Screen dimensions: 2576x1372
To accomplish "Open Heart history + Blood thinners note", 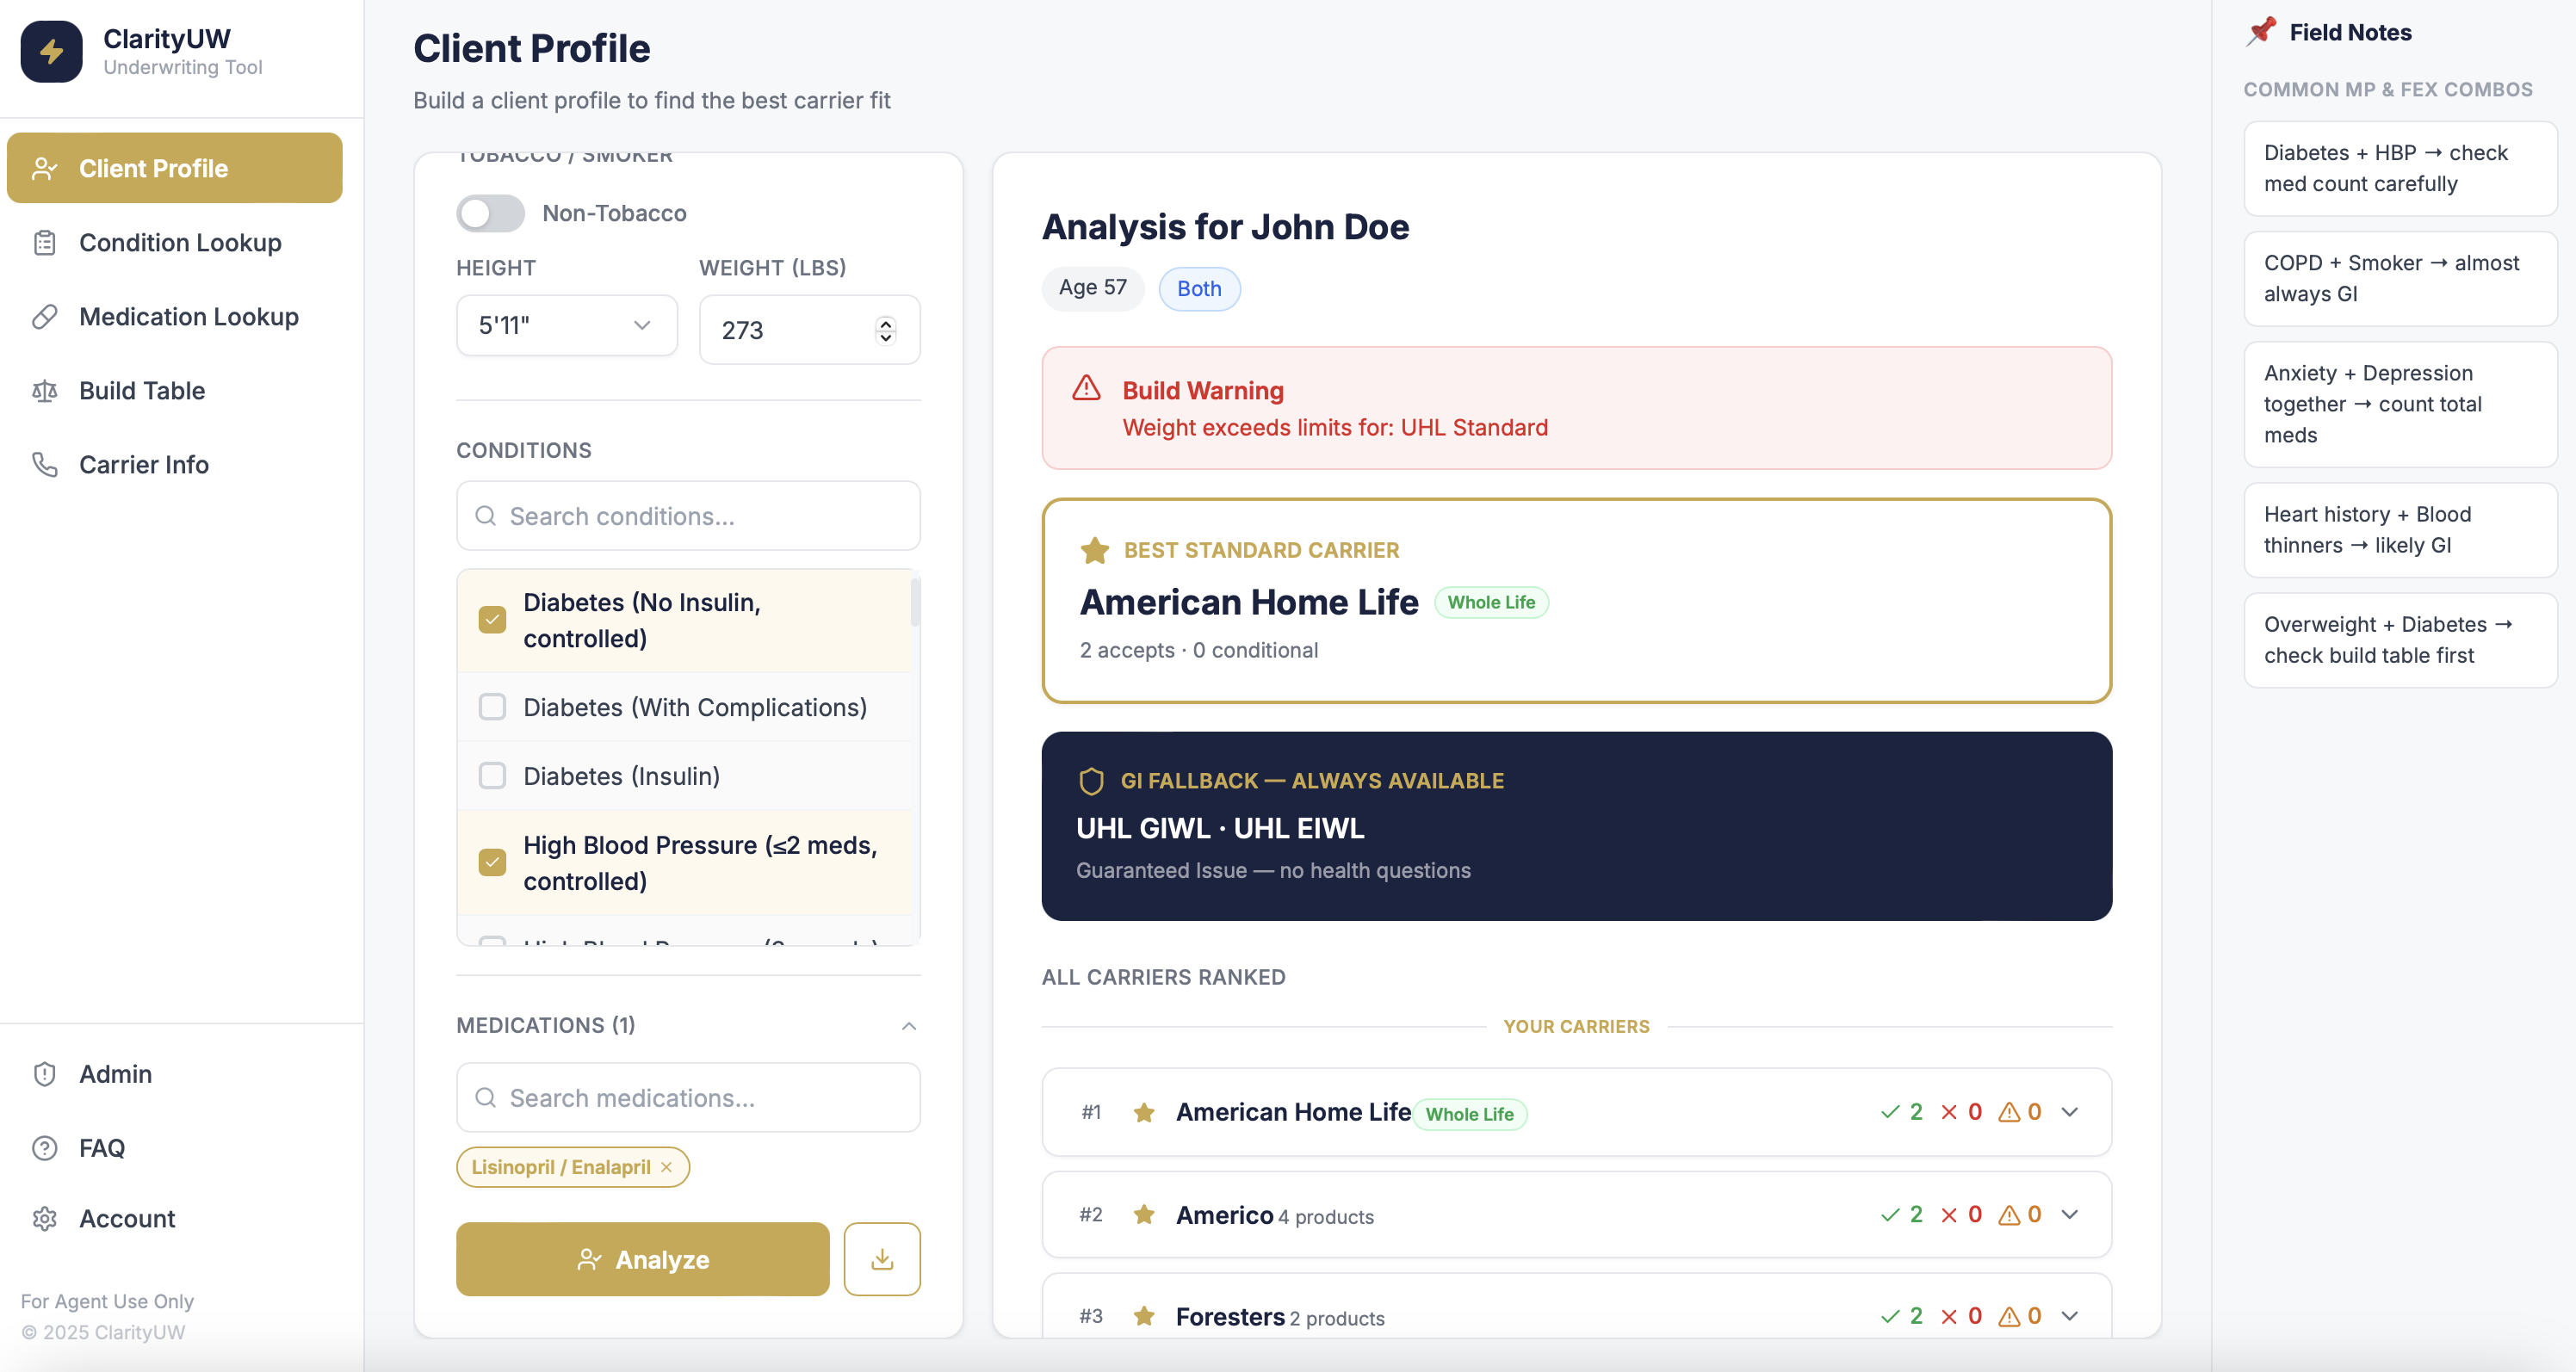I will point(2400,530).
